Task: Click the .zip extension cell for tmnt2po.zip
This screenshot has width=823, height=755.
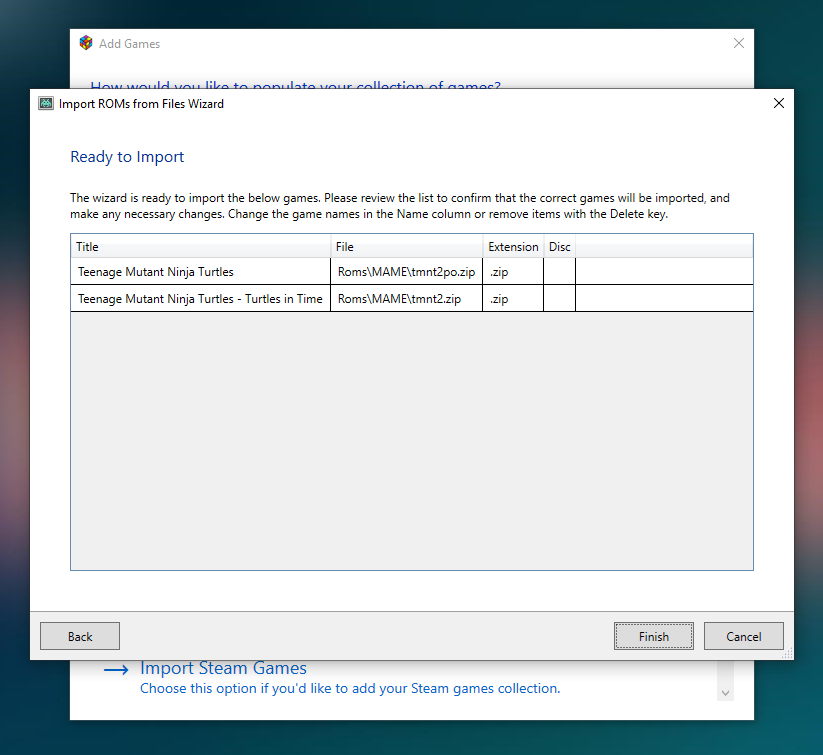Action: [513, 271]
